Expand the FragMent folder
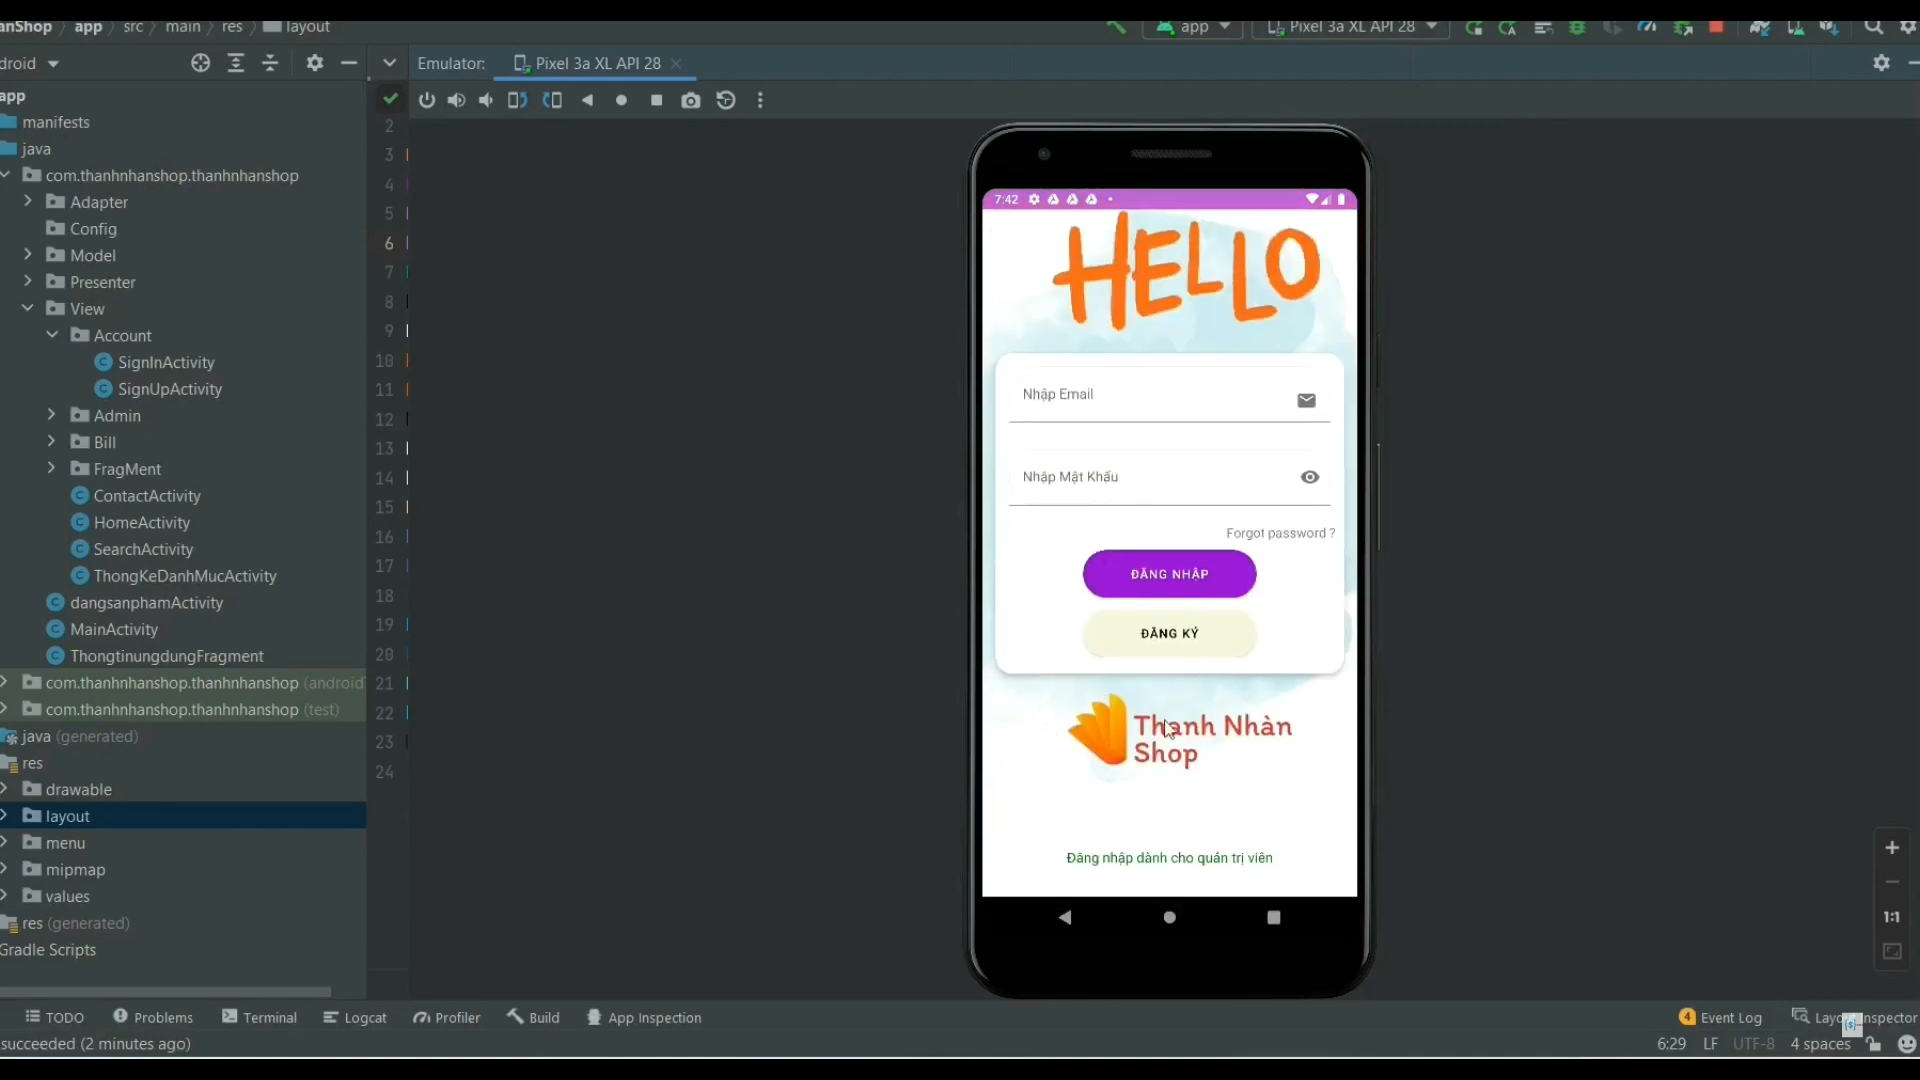 [52, 468]
